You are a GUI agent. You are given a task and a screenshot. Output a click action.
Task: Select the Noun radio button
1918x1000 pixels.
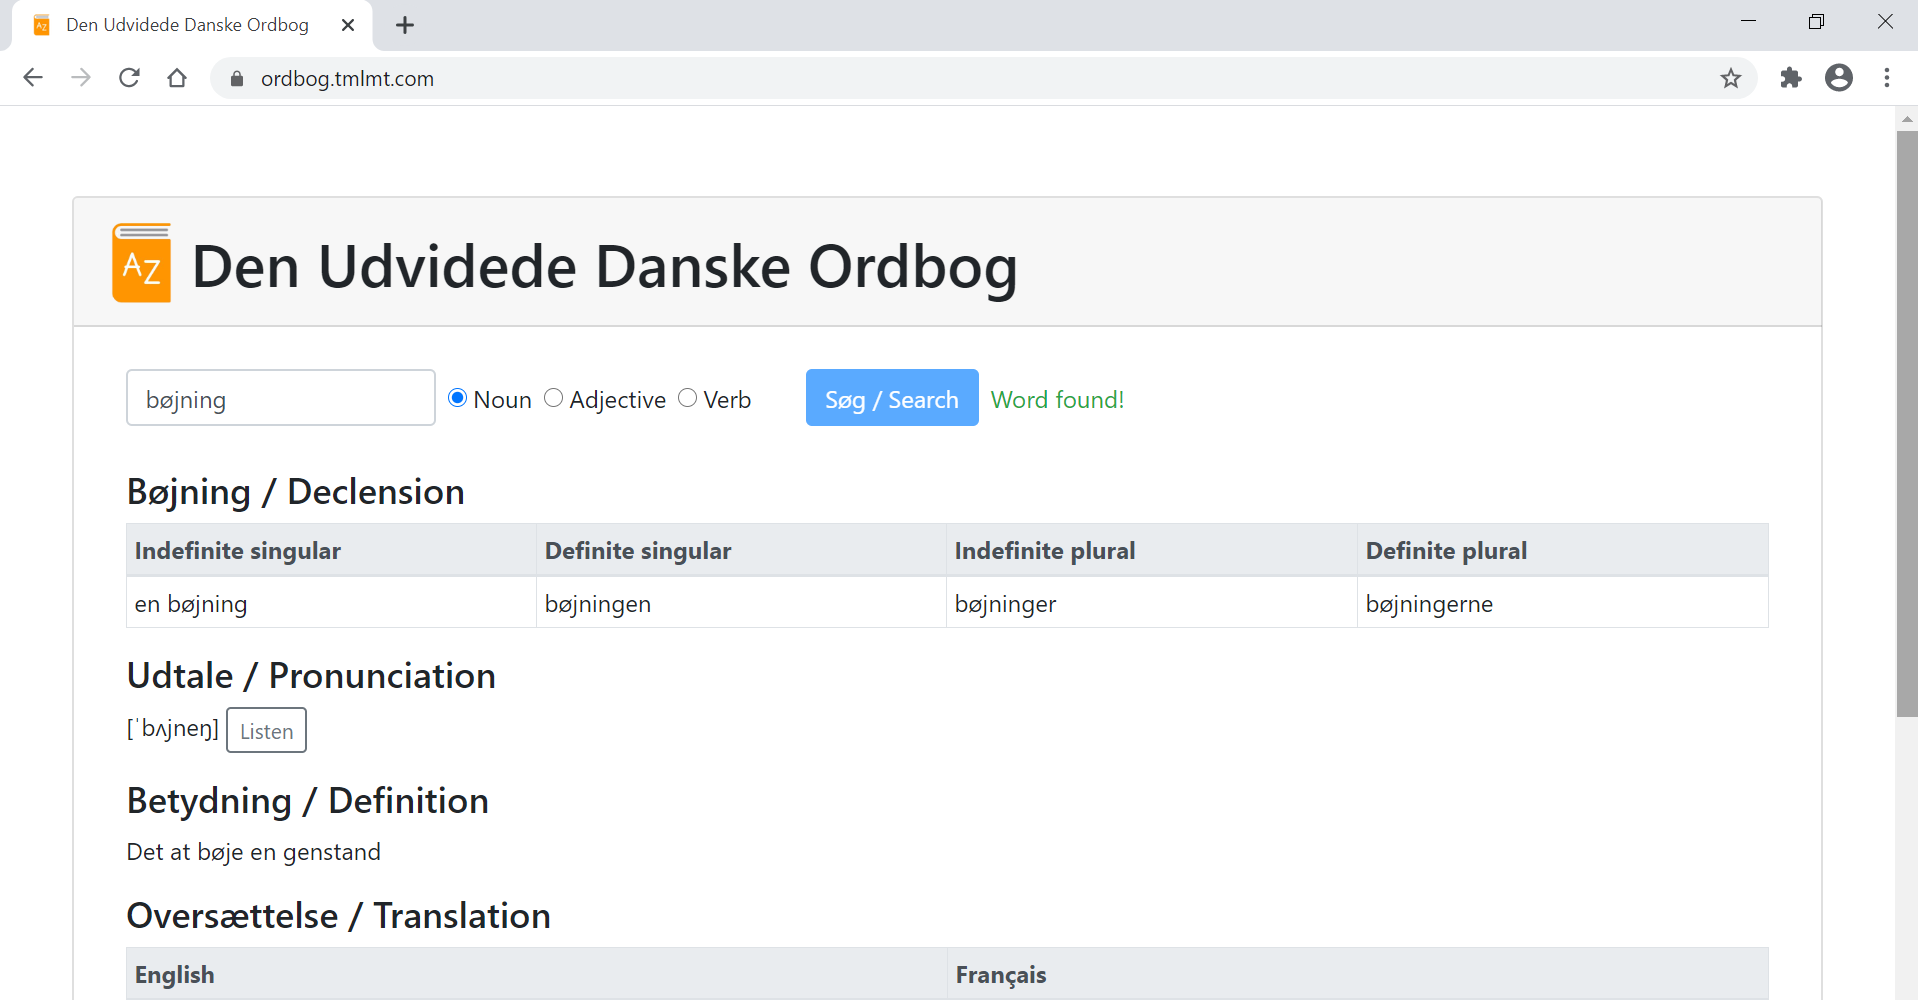[x=458, y=398]
